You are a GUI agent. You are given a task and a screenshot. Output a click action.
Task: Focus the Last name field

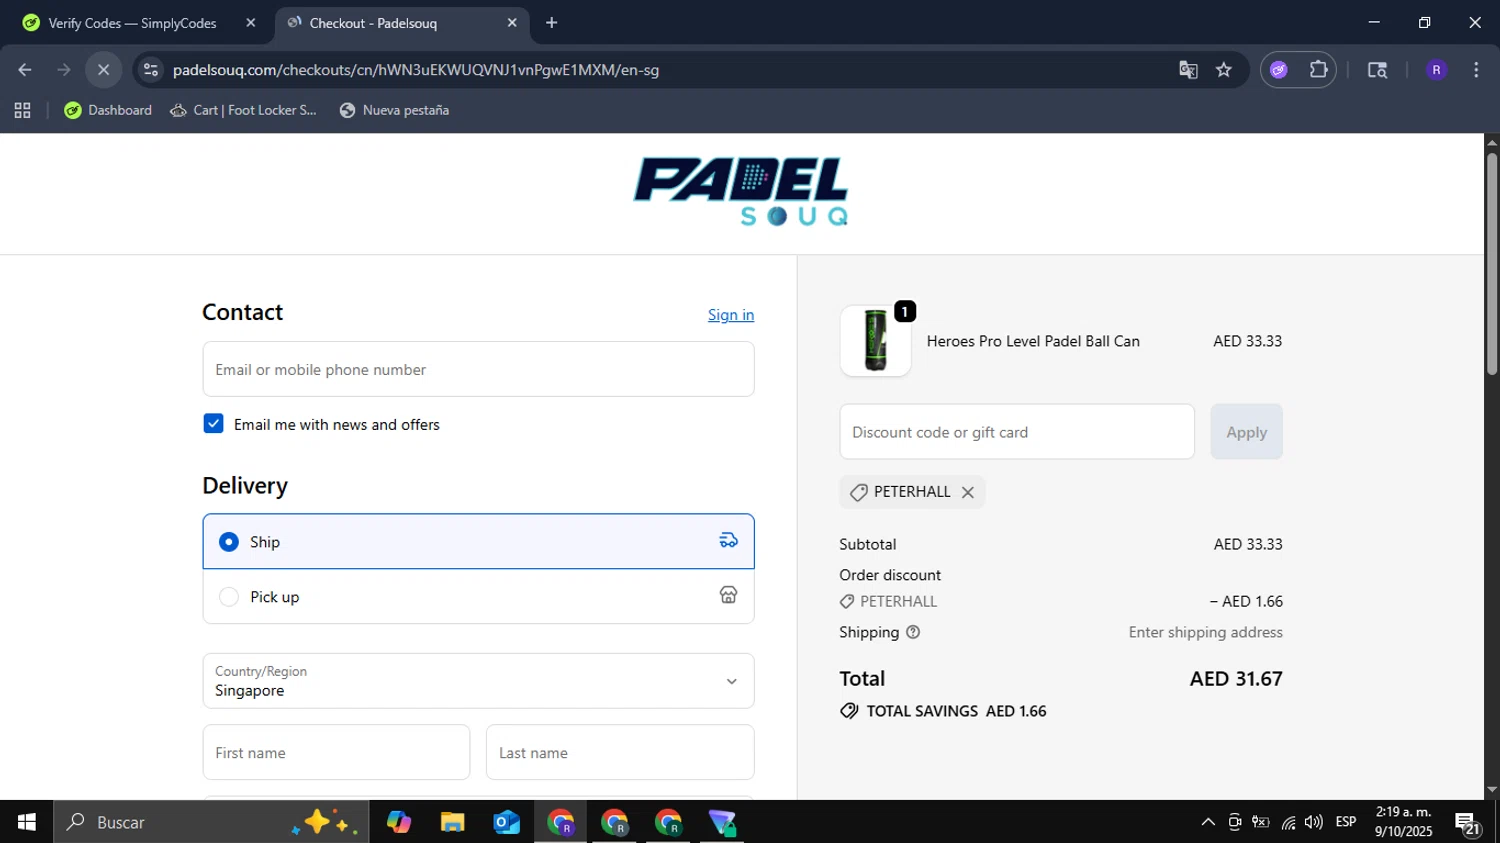coord(620,752)
